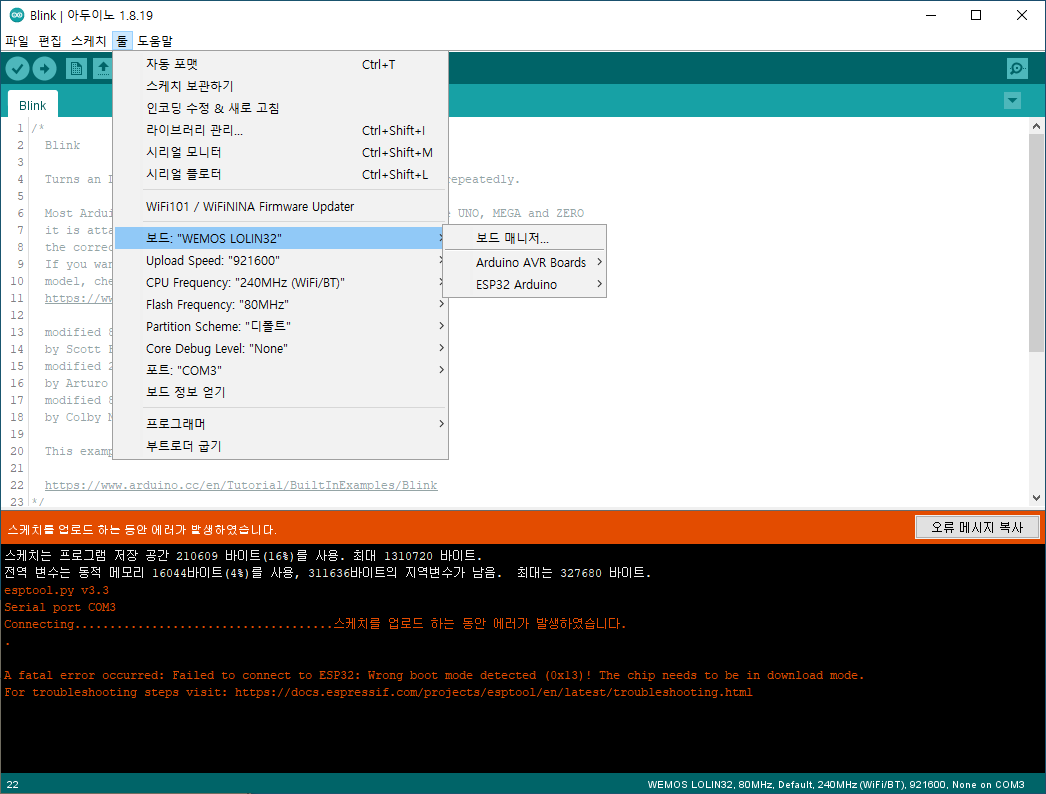Expand Arduino AVR Boards submenu

524,262
